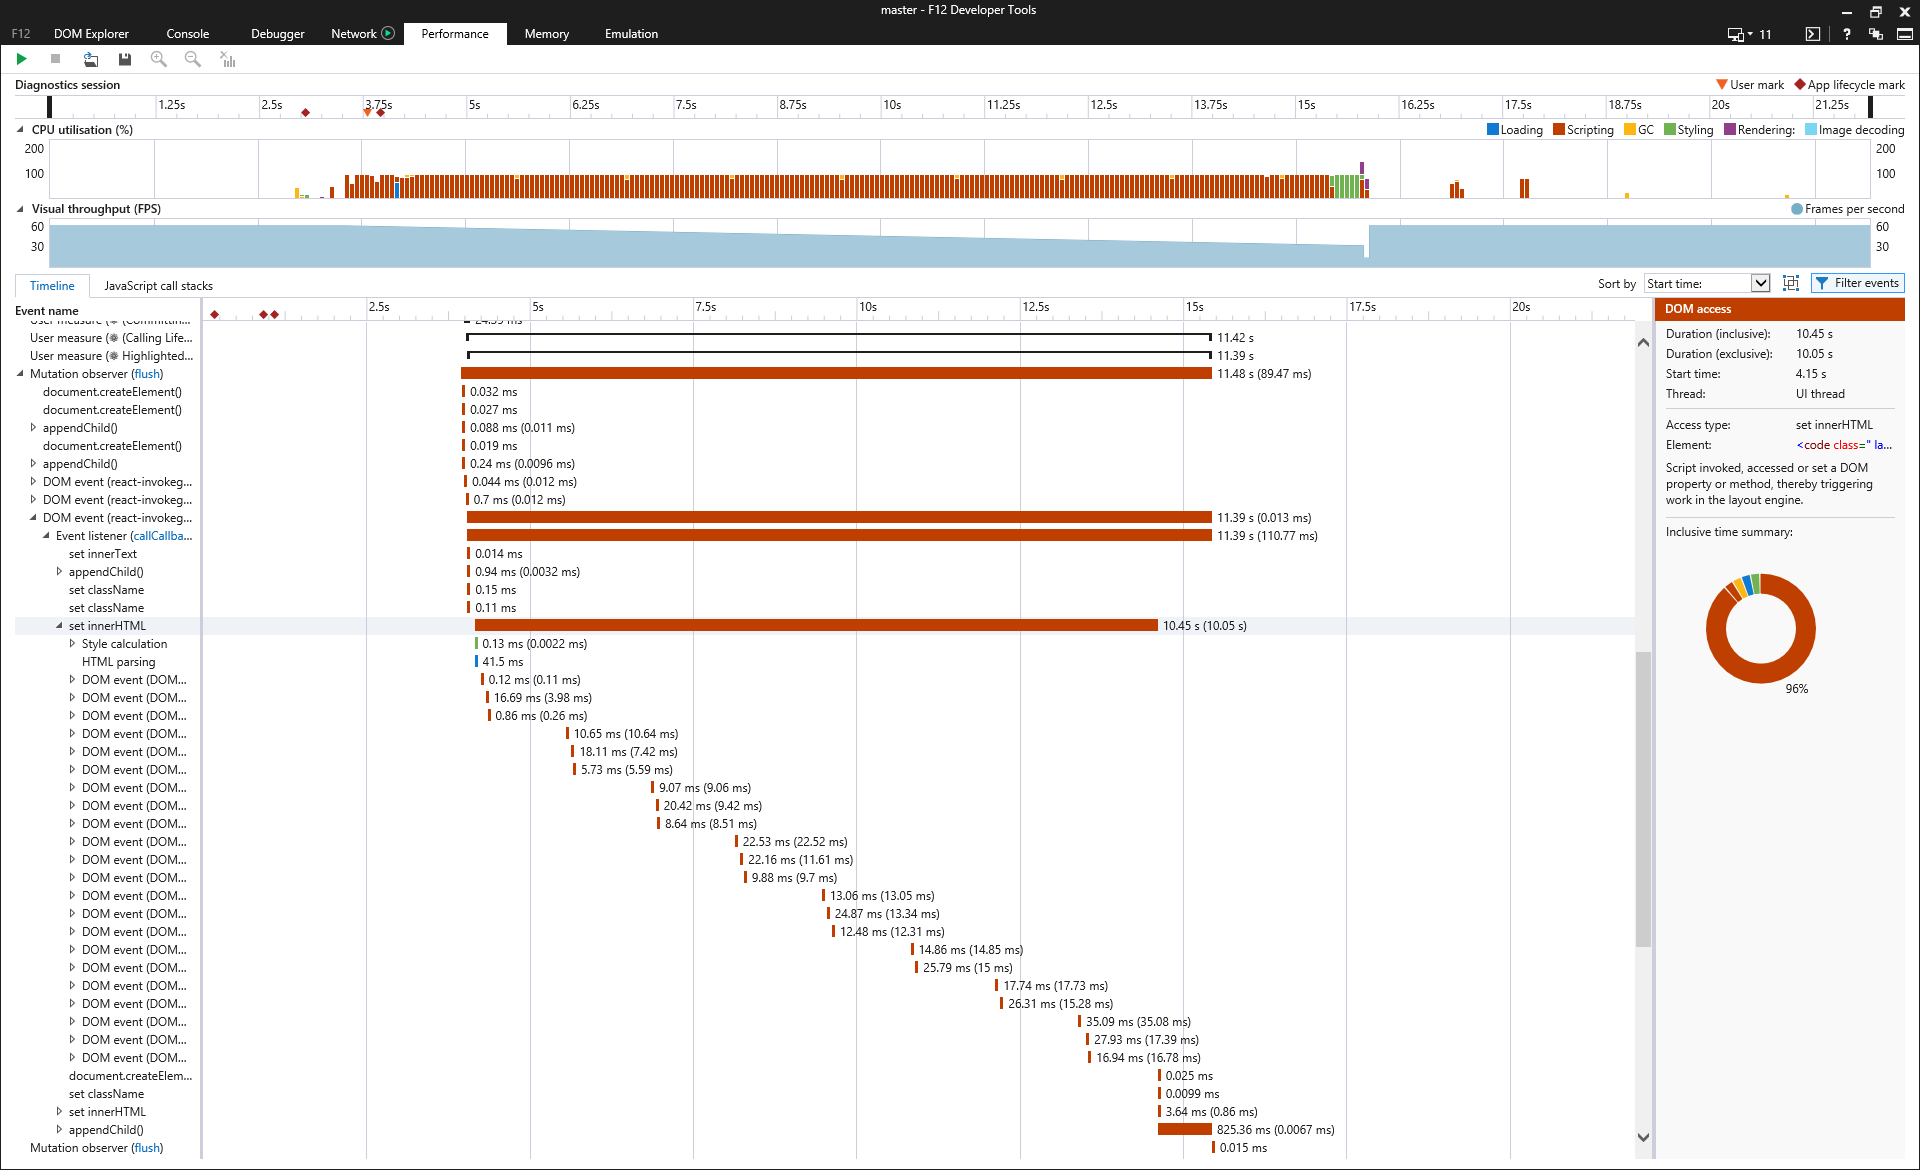
Task: Zoom out on the performance timeline
Action: tap(192, 59)
